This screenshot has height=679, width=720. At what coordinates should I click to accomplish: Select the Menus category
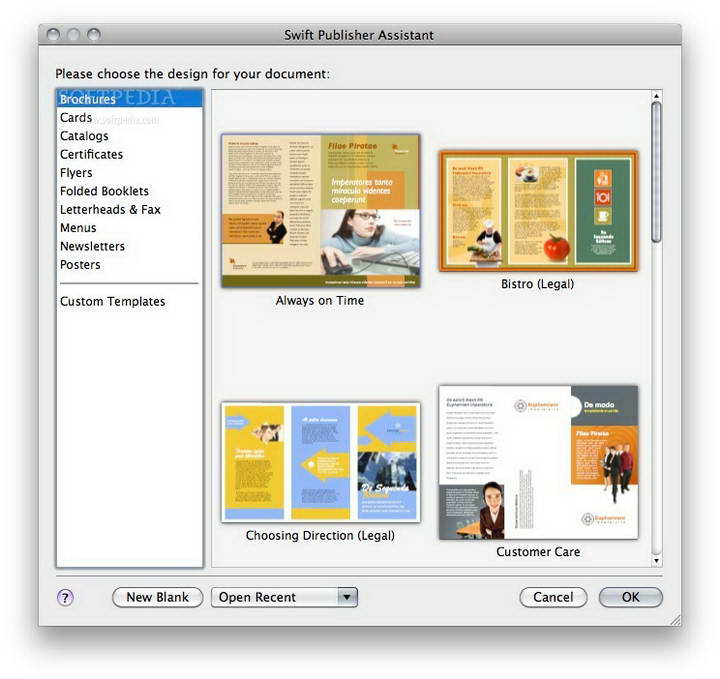pos(129,228)
